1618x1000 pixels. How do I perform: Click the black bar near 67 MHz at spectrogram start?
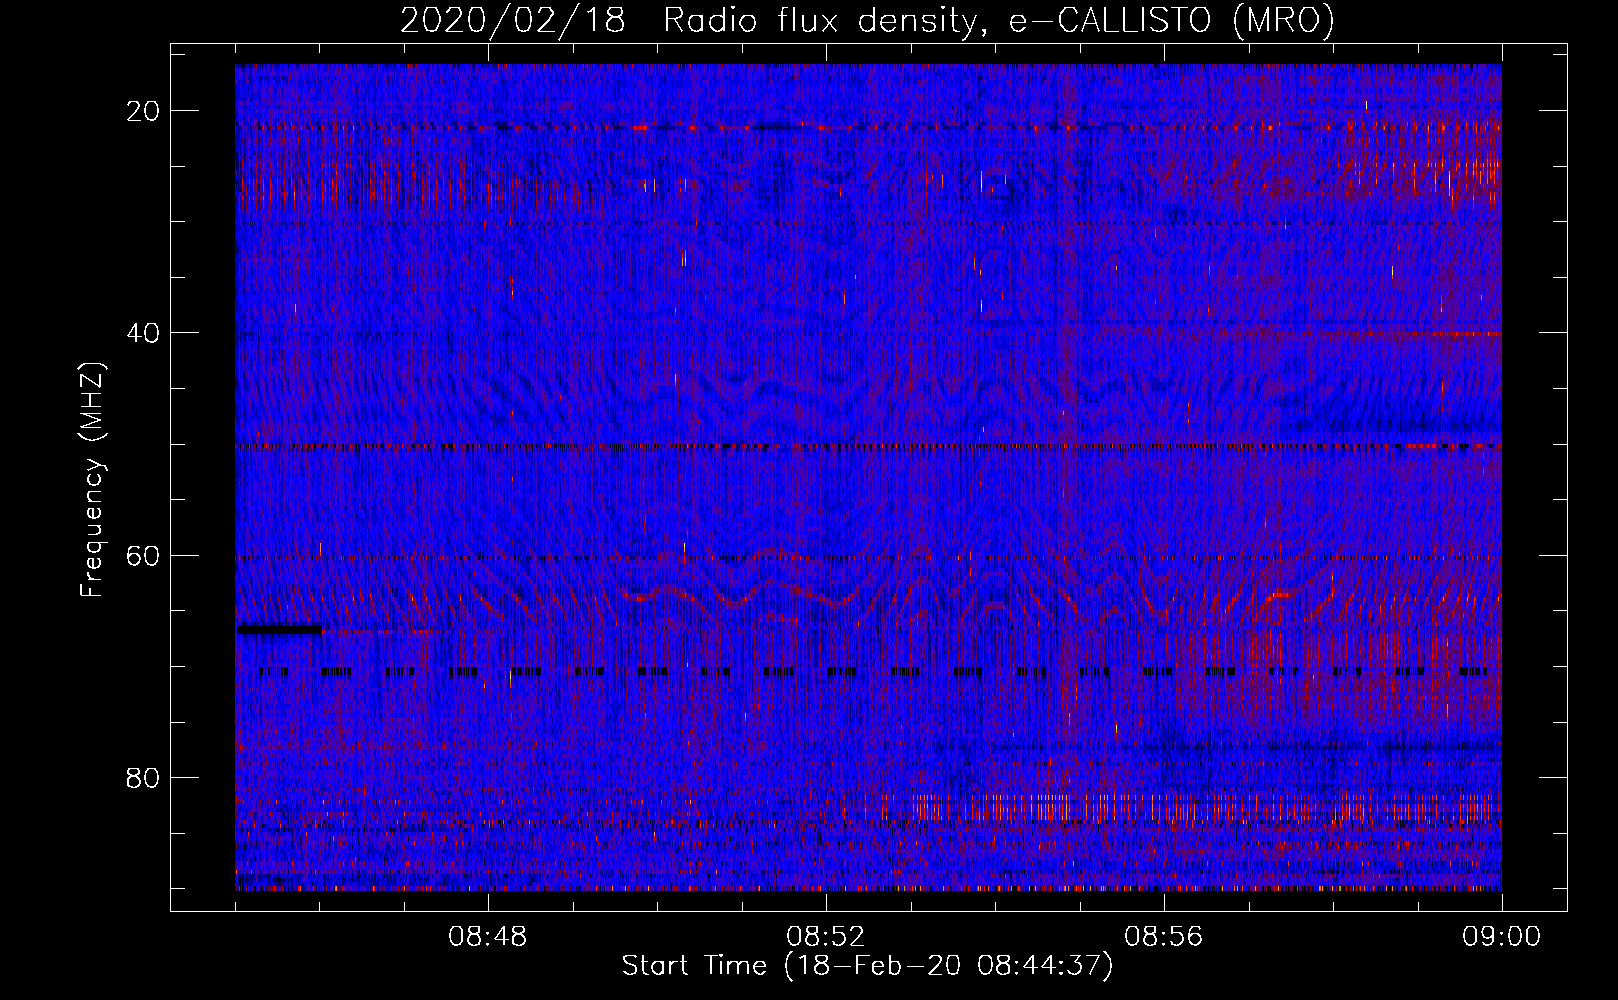(x=279, y=630)
